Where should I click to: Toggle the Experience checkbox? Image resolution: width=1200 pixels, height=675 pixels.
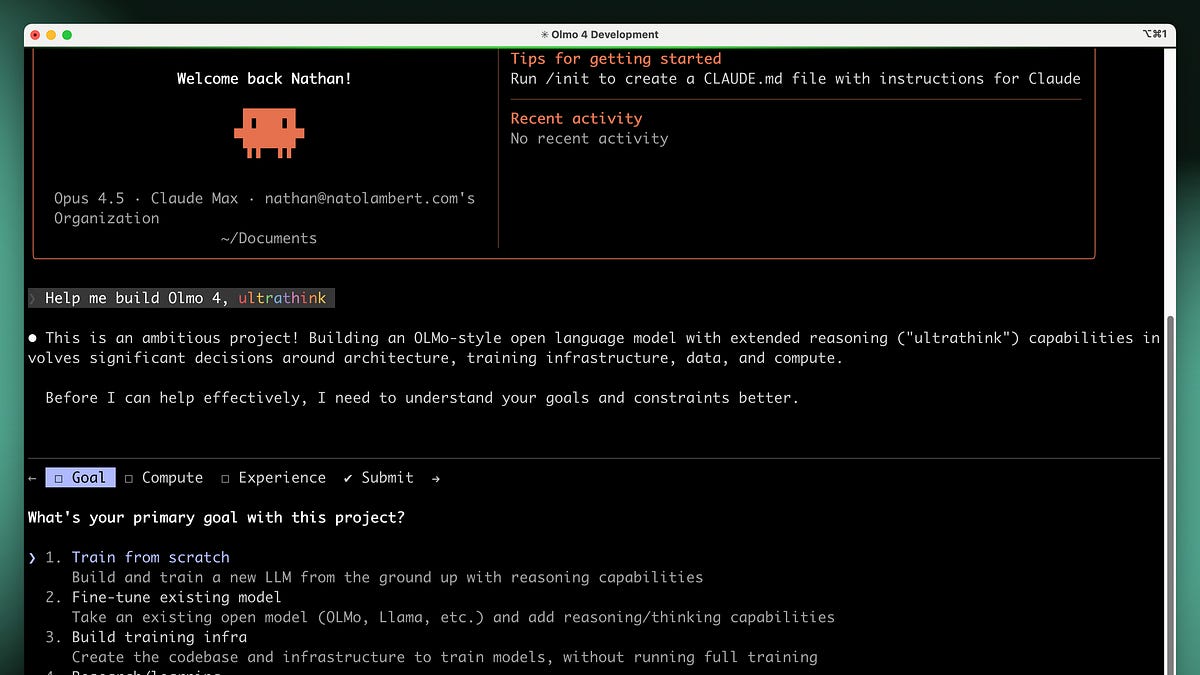(225, 478)
